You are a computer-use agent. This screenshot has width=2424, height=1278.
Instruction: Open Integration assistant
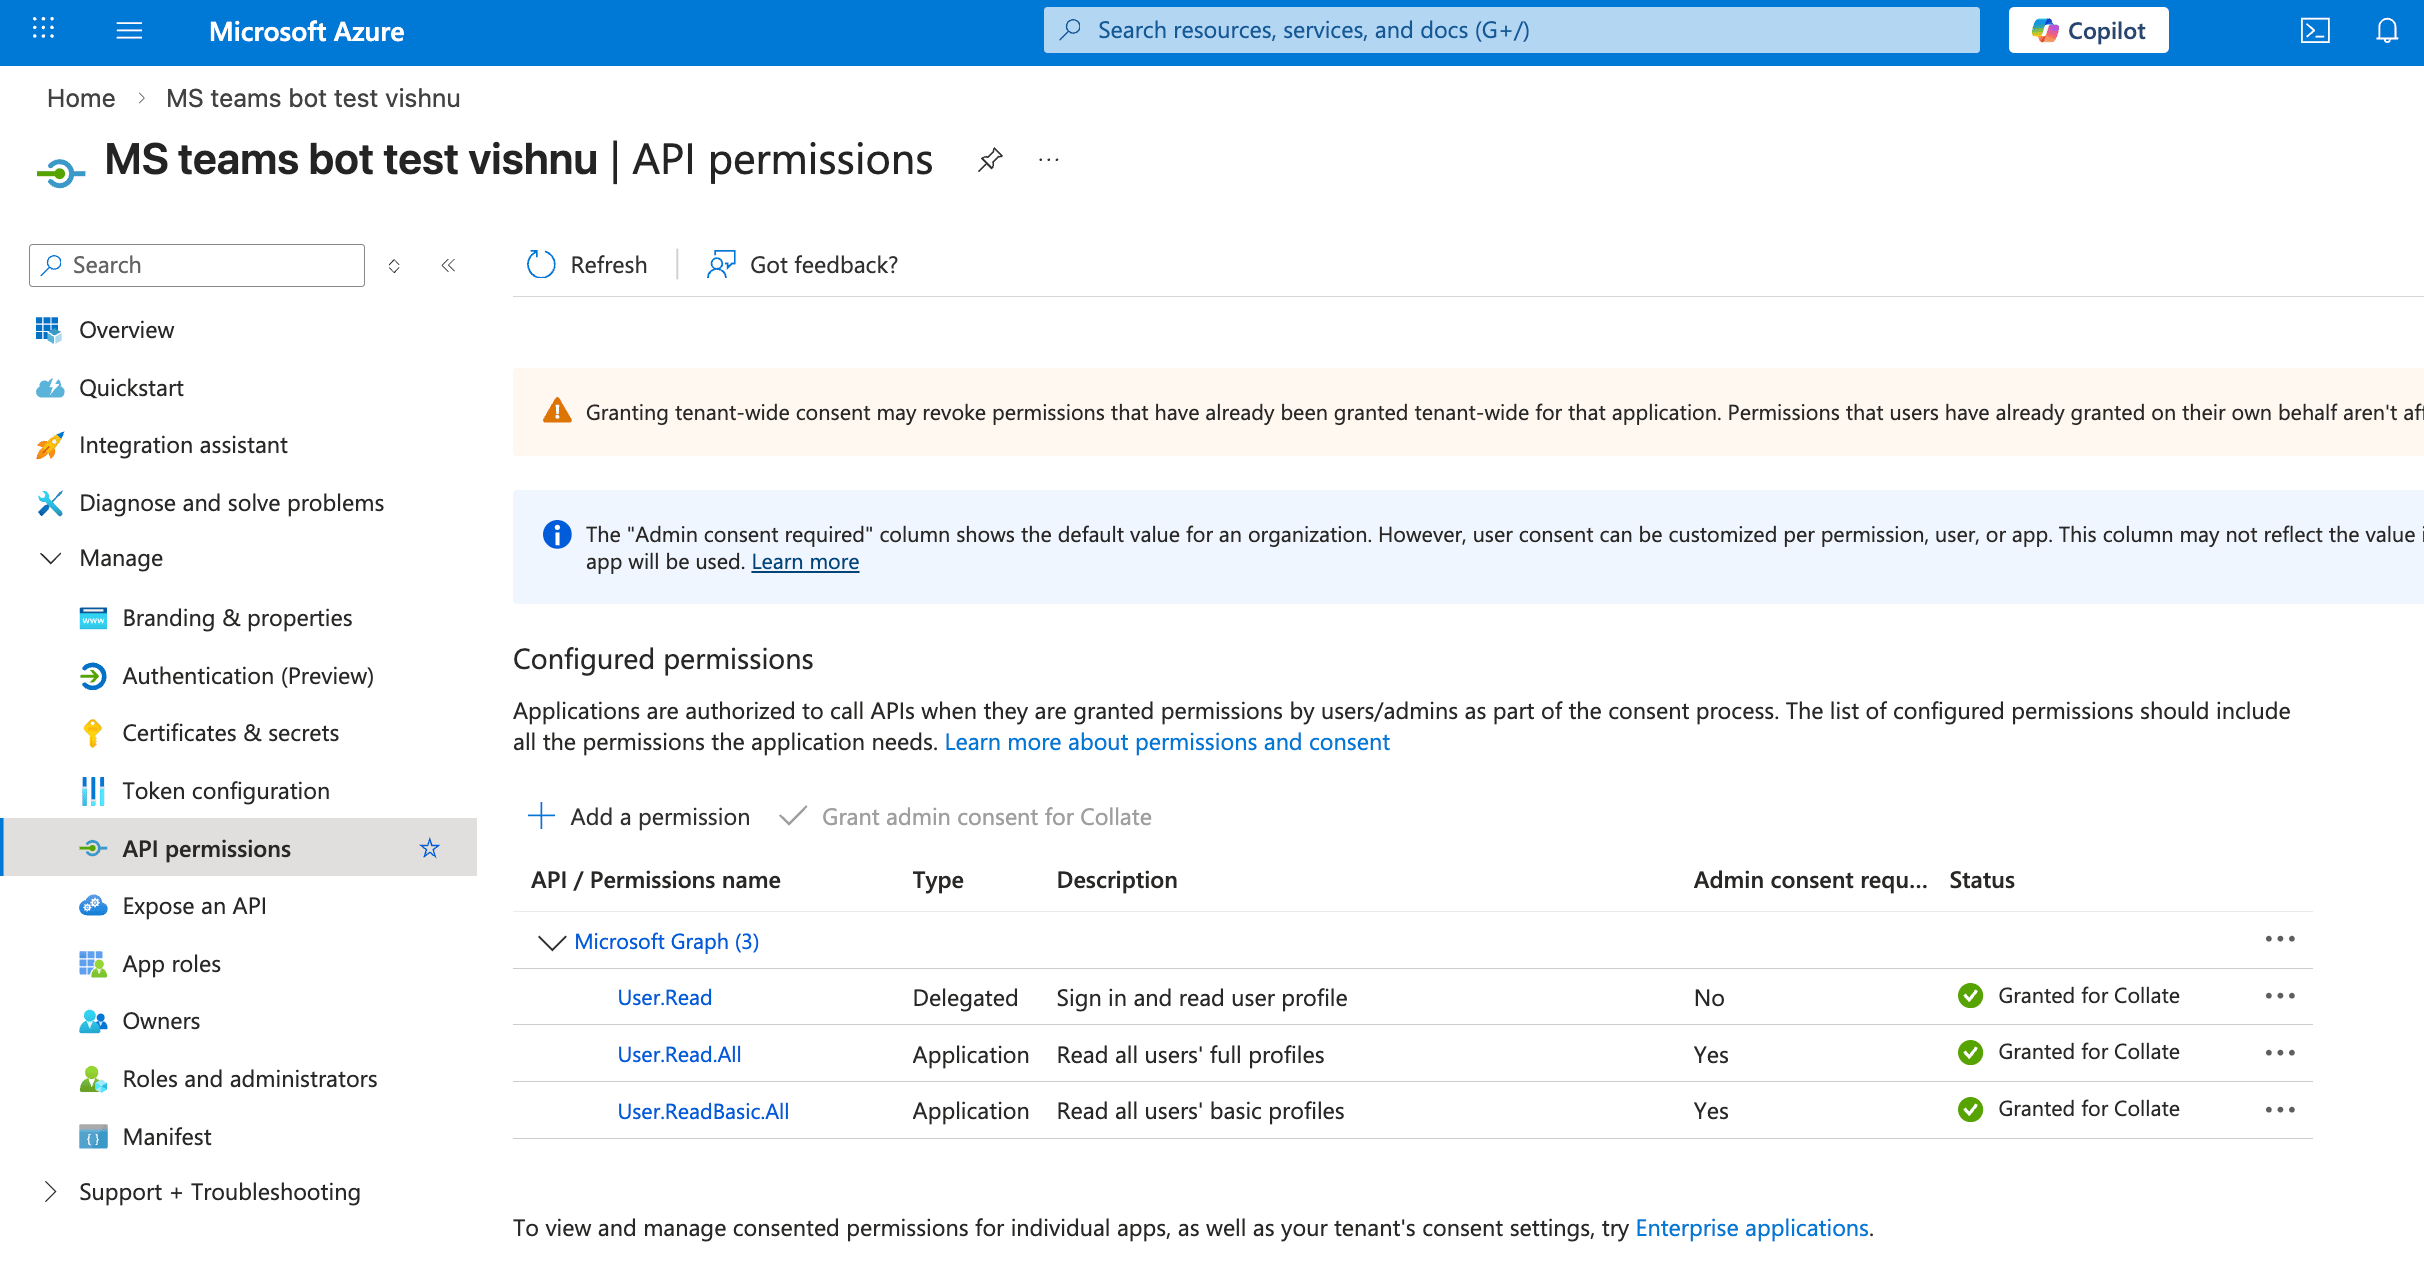tap(183, 445)
